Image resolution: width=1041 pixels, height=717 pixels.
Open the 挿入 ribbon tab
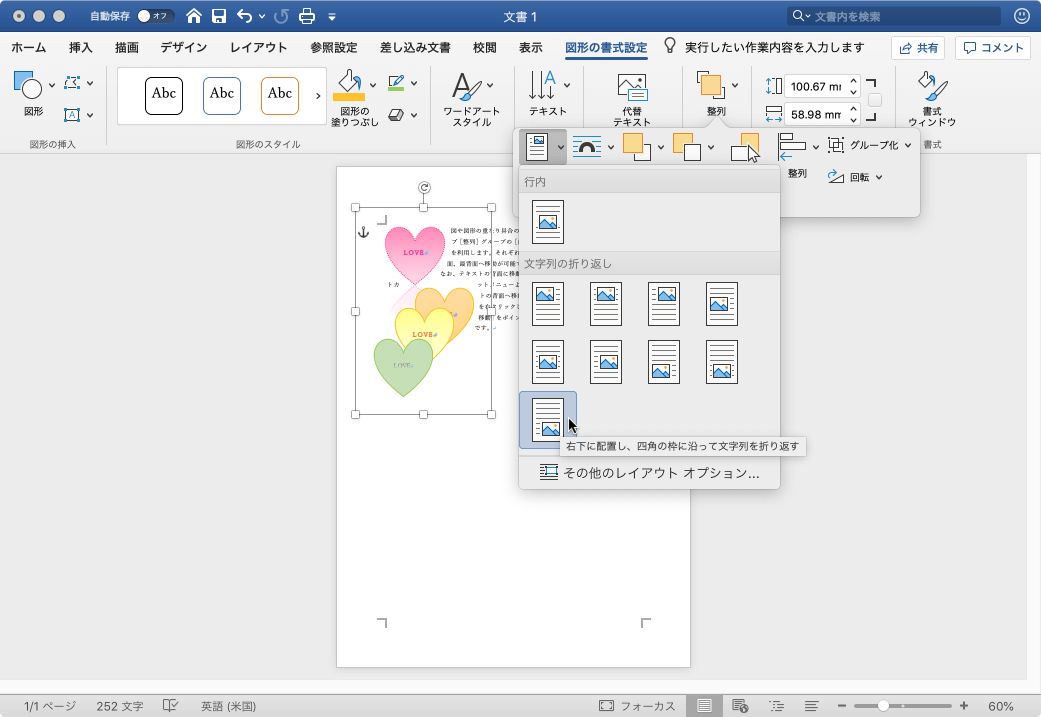tap(81, 48)
